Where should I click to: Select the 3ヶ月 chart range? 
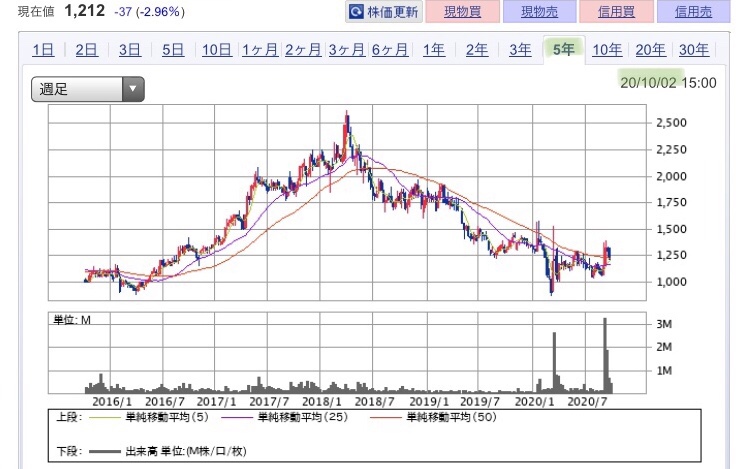(x=346, y=49)
